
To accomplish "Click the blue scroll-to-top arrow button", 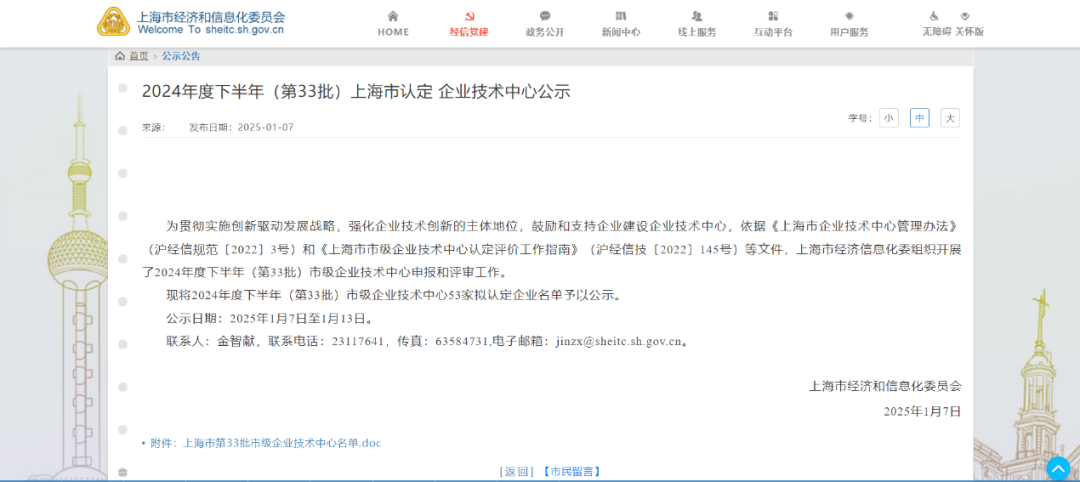I will (x=1057, y=467).
